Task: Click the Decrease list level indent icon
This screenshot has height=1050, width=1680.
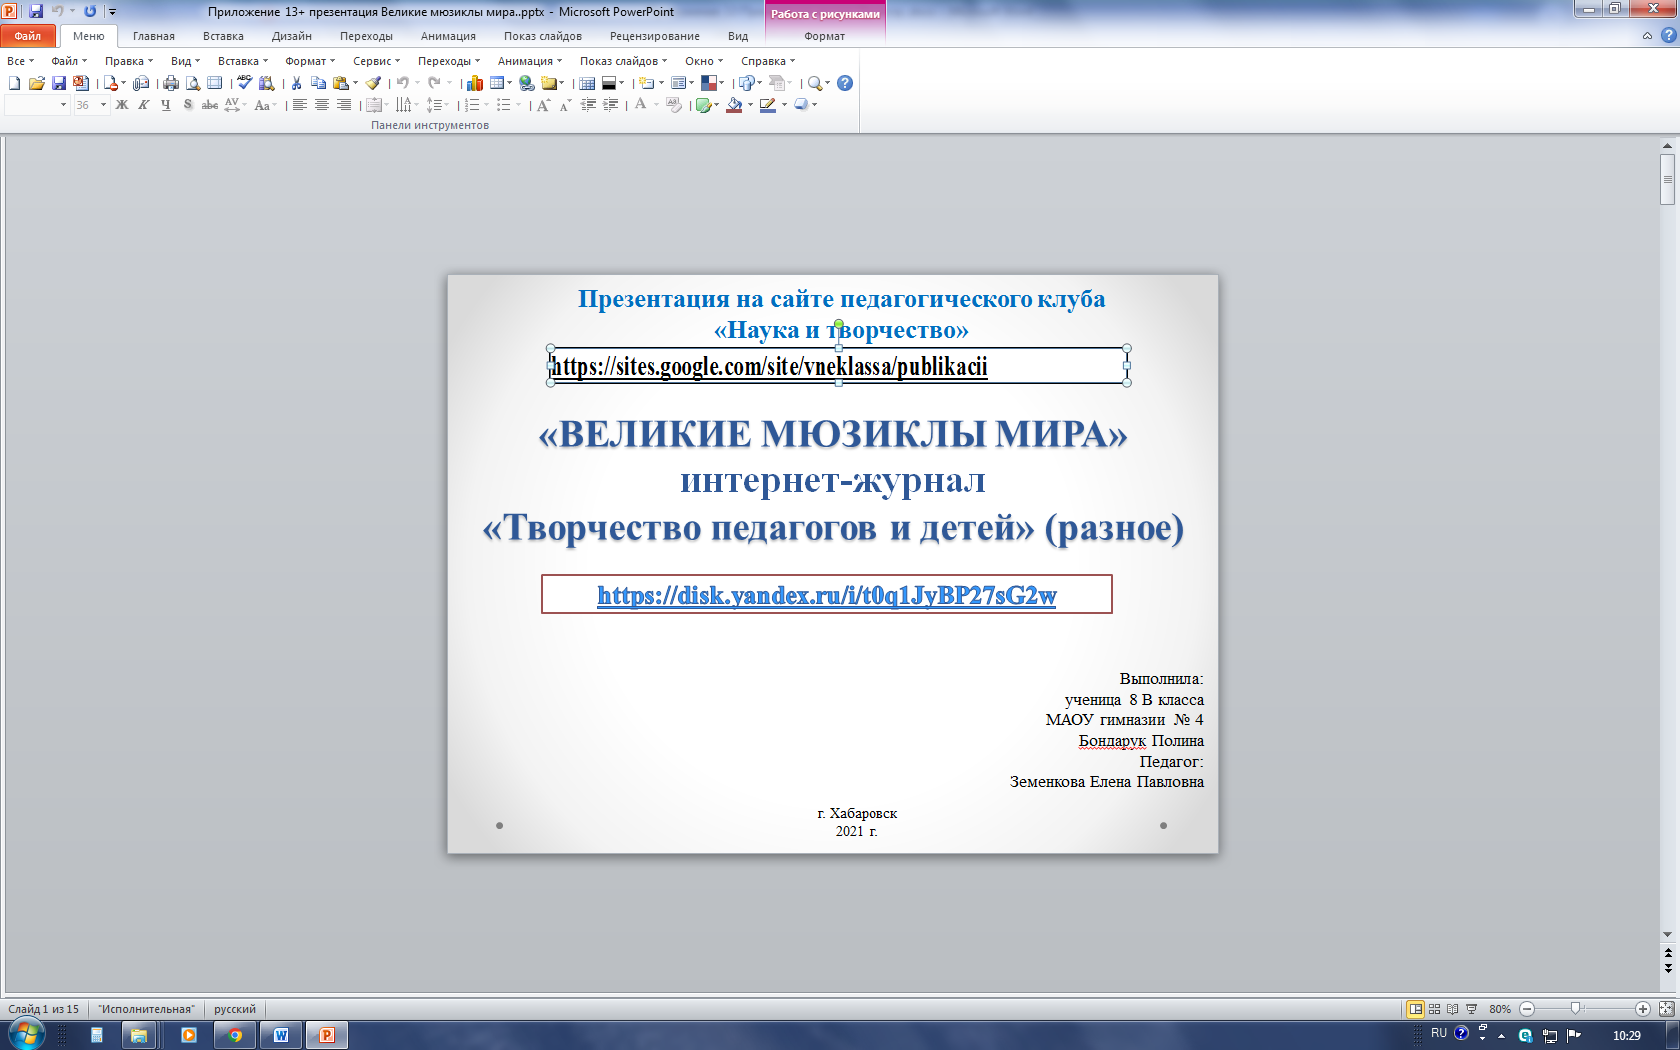Action: point(588,105)
